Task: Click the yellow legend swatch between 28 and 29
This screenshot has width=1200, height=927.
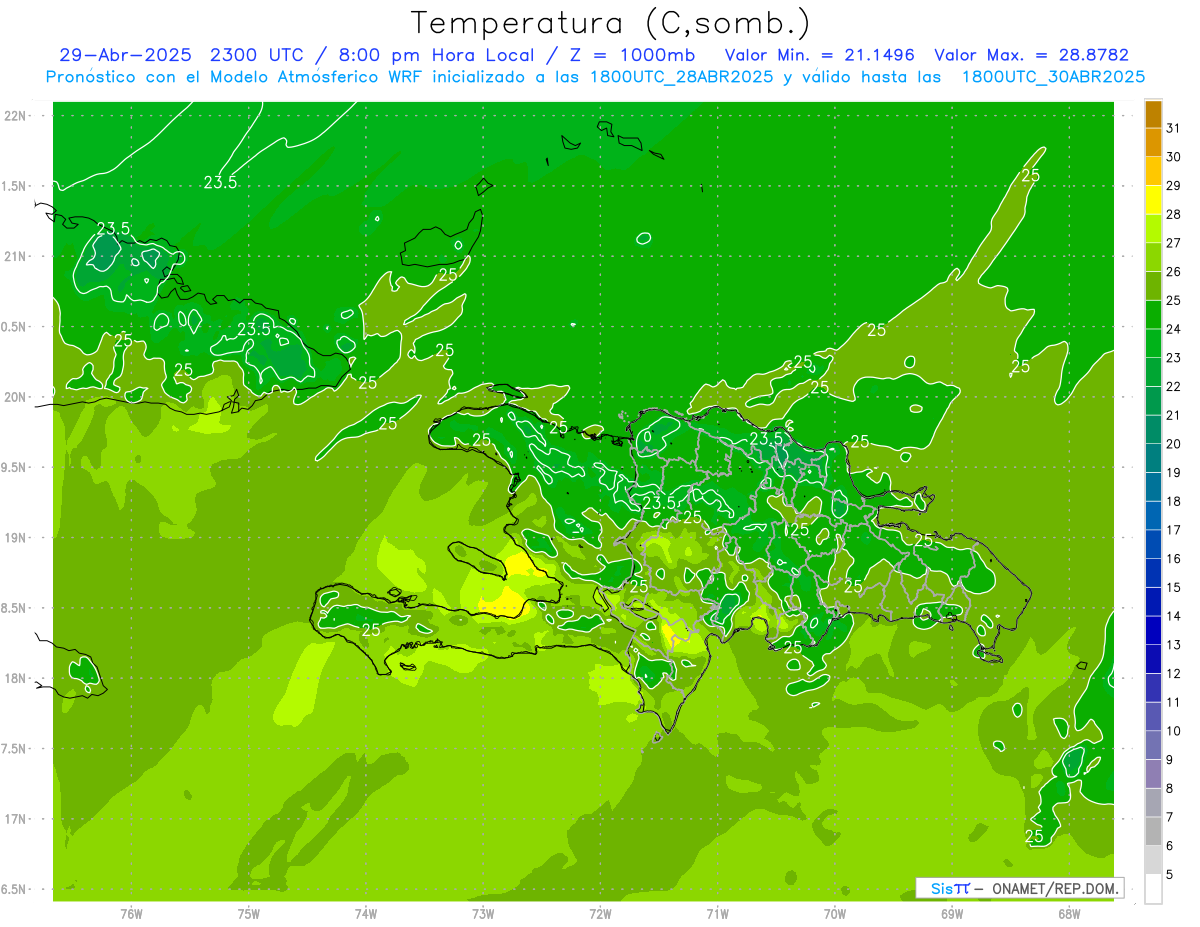Action: pos(1153,200)
